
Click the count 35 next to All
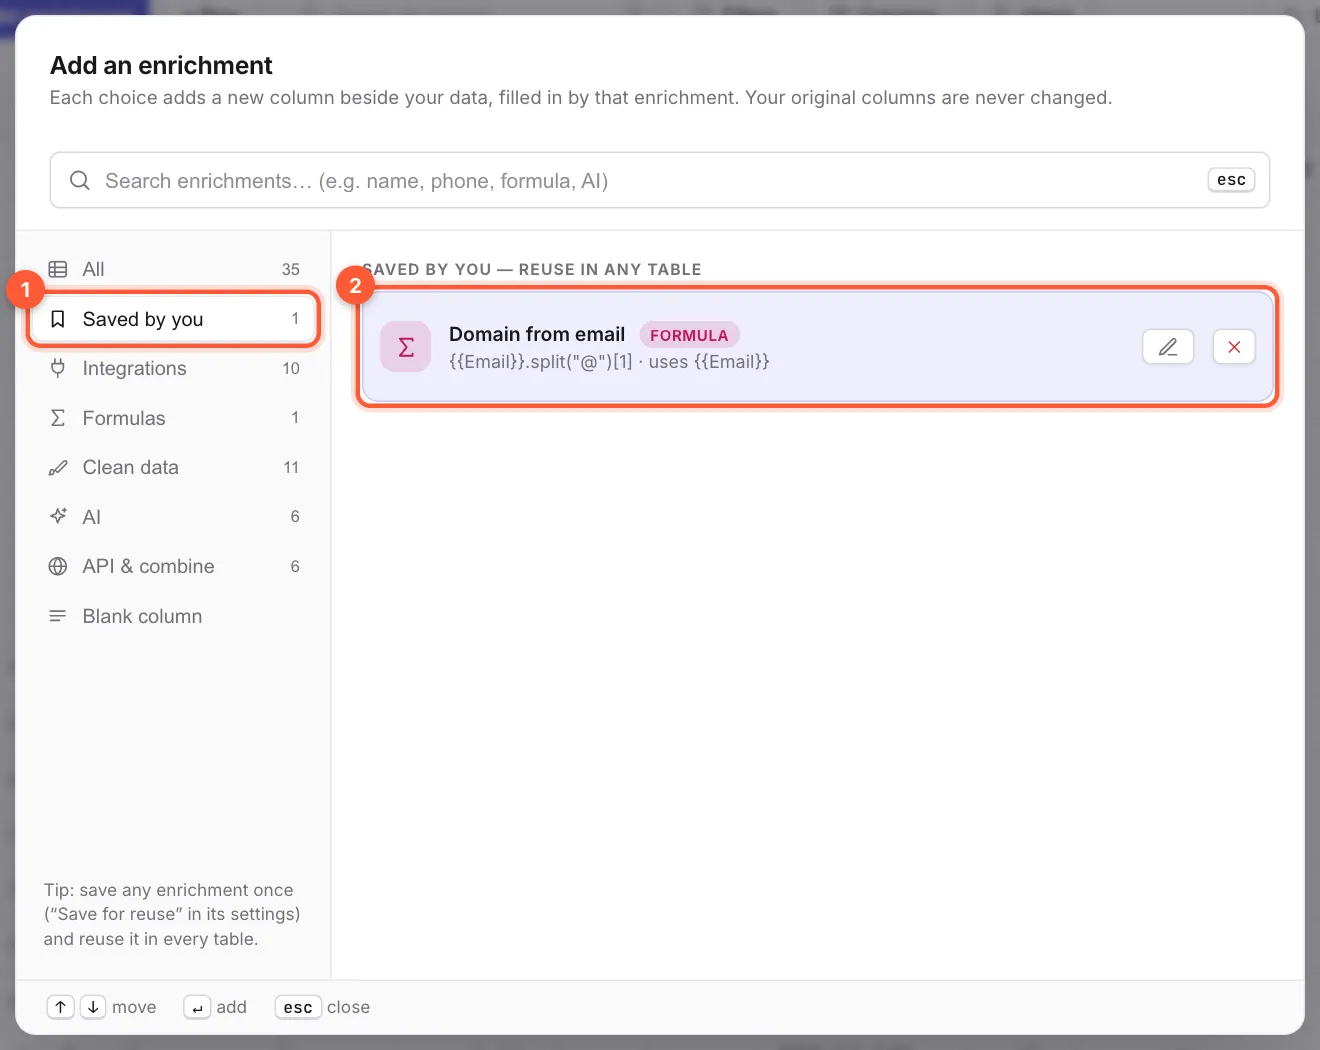point(291,269)
